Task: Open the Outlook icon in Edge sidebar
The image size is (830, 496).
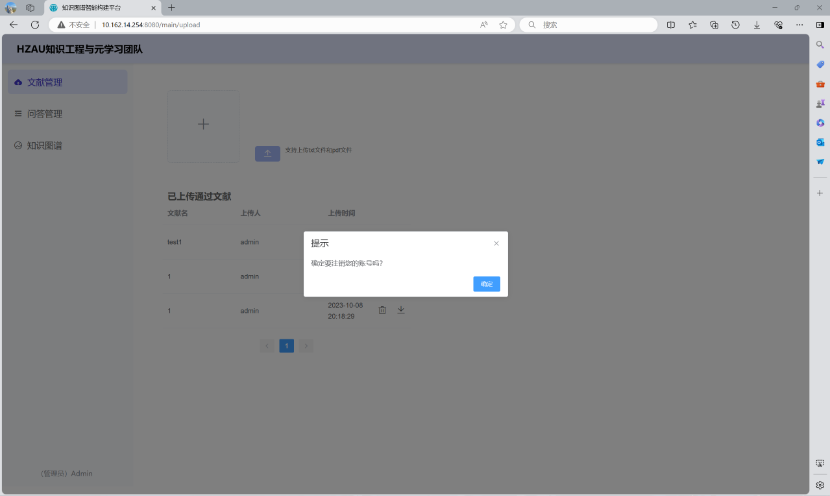Action: (820, 142)
